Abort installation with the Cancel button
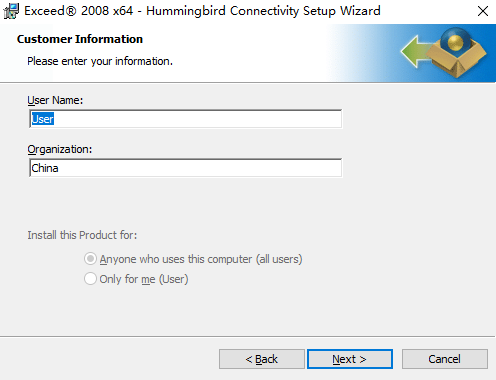The height and width of the screenshot is (380, 496). (445, 359)
